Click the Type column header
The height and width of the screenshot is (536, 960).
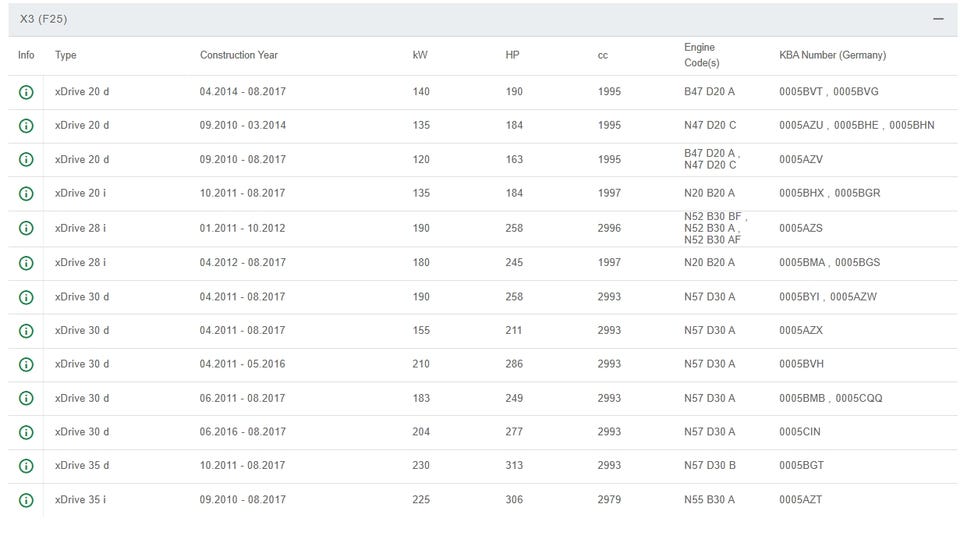(66, 55)
